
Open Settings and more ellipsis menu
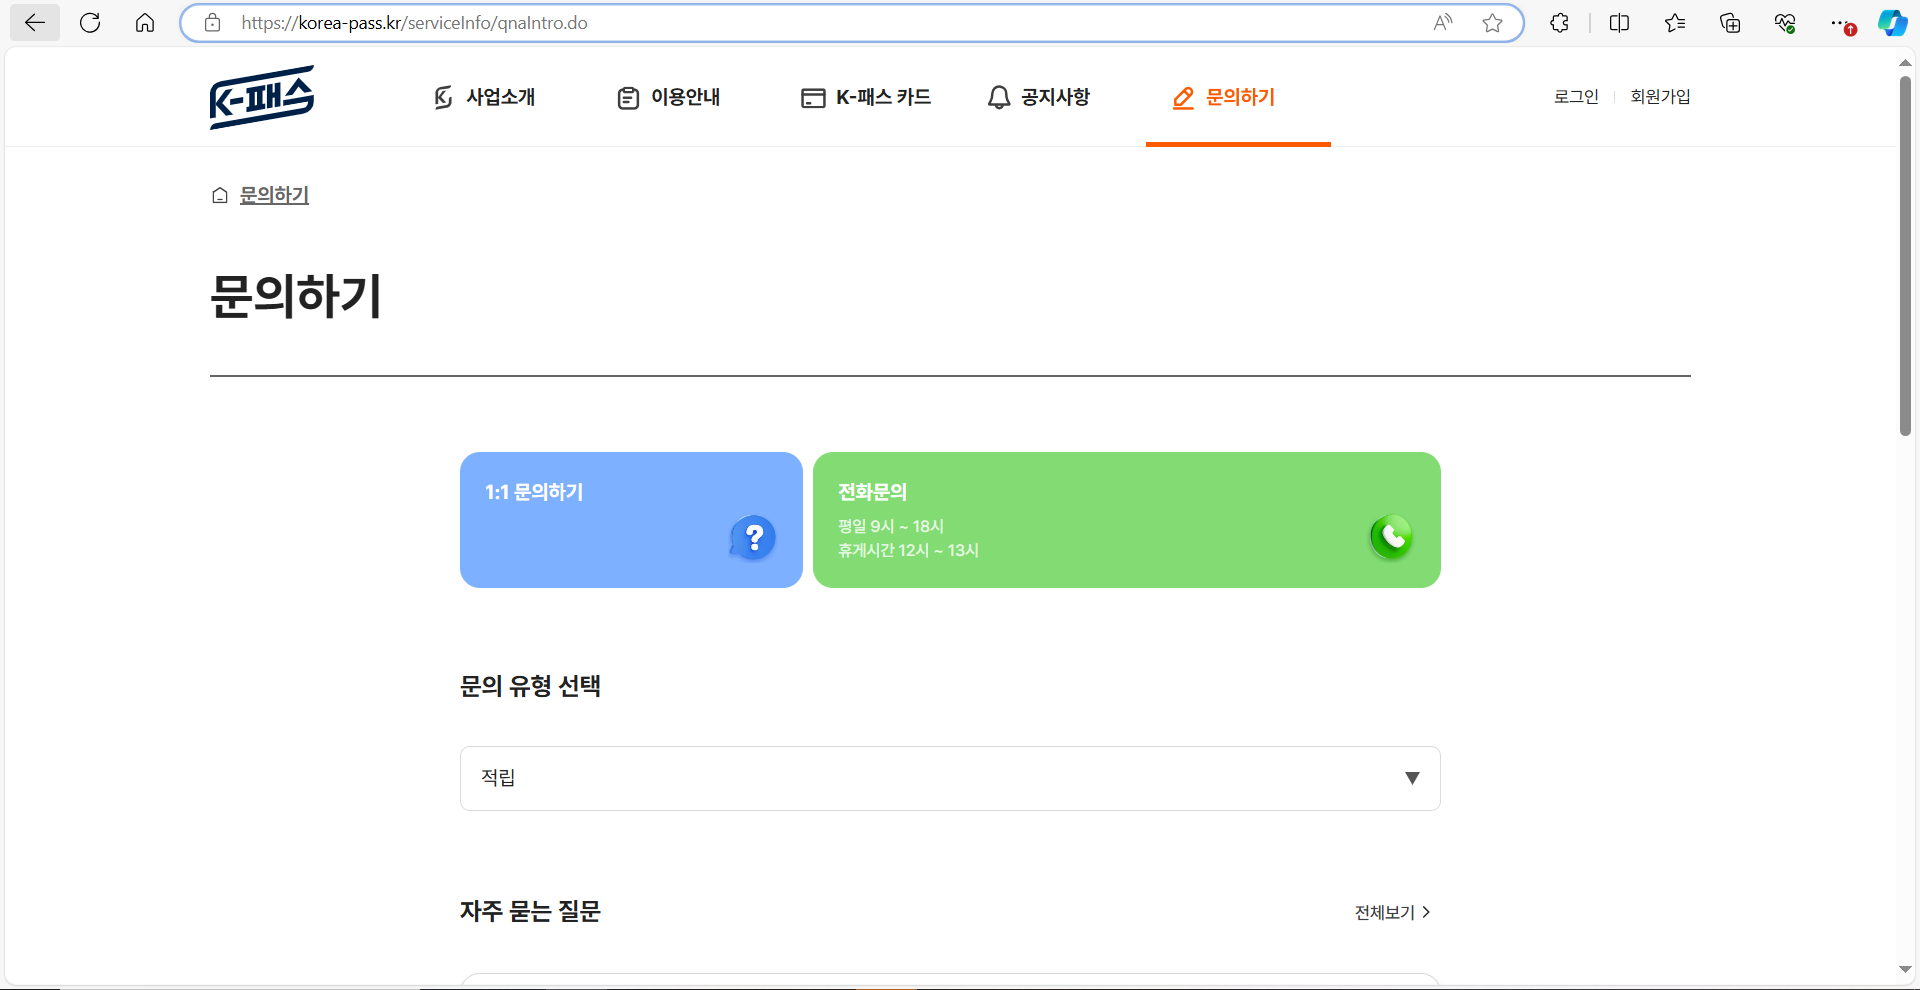coord(1841,23)
